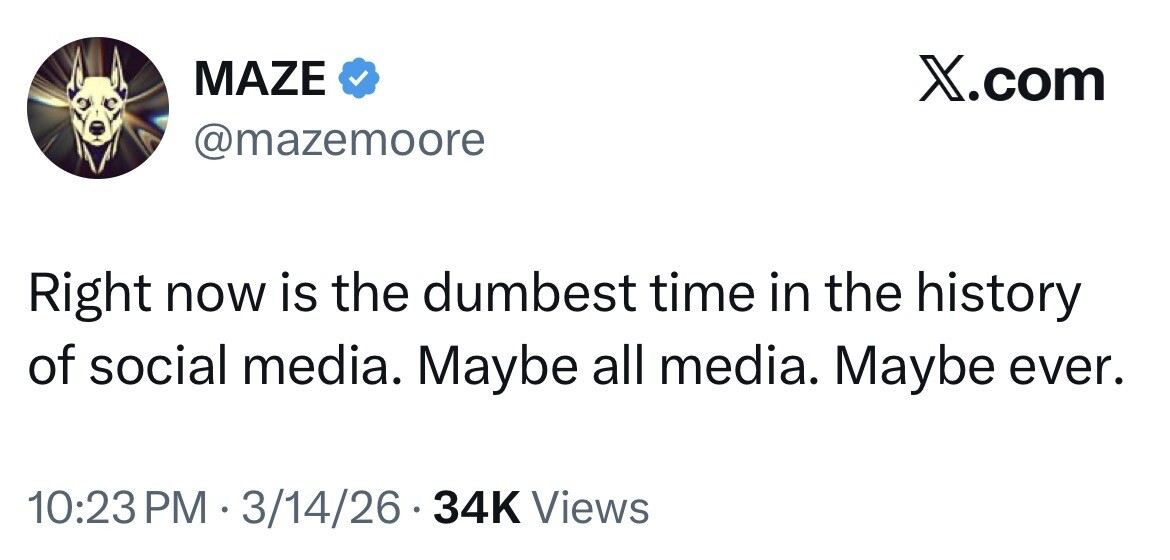1170x560 pixels.
Task: Click the "PM" part of the timestamp
Action: point(174,508)
